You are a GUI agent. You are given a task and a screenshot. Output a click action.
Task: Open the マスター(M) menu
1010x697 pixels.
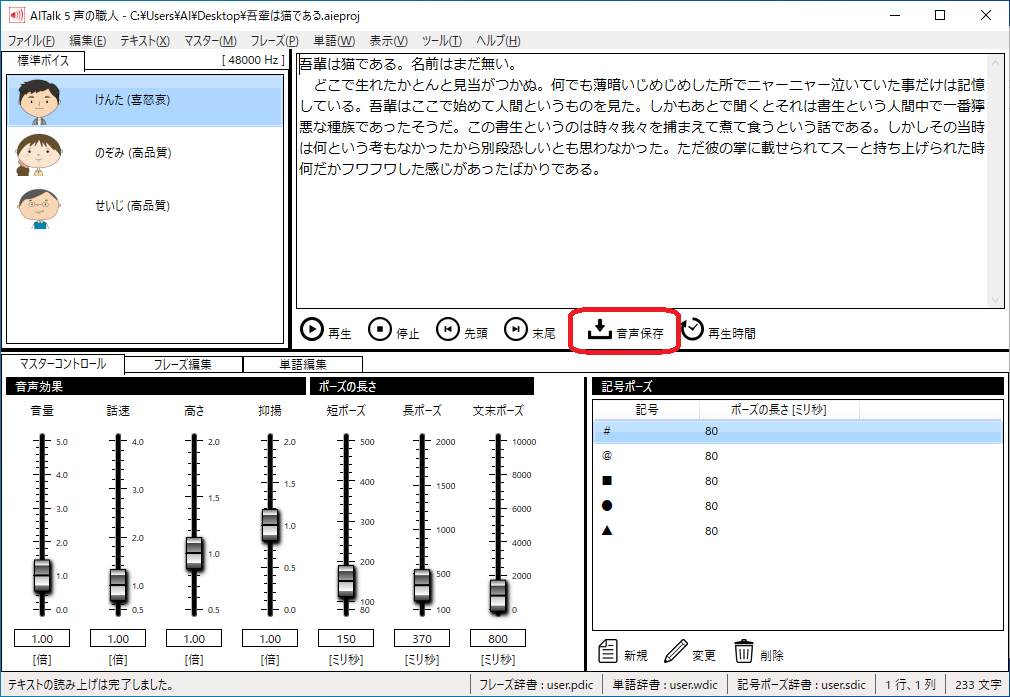coord(211,41)
